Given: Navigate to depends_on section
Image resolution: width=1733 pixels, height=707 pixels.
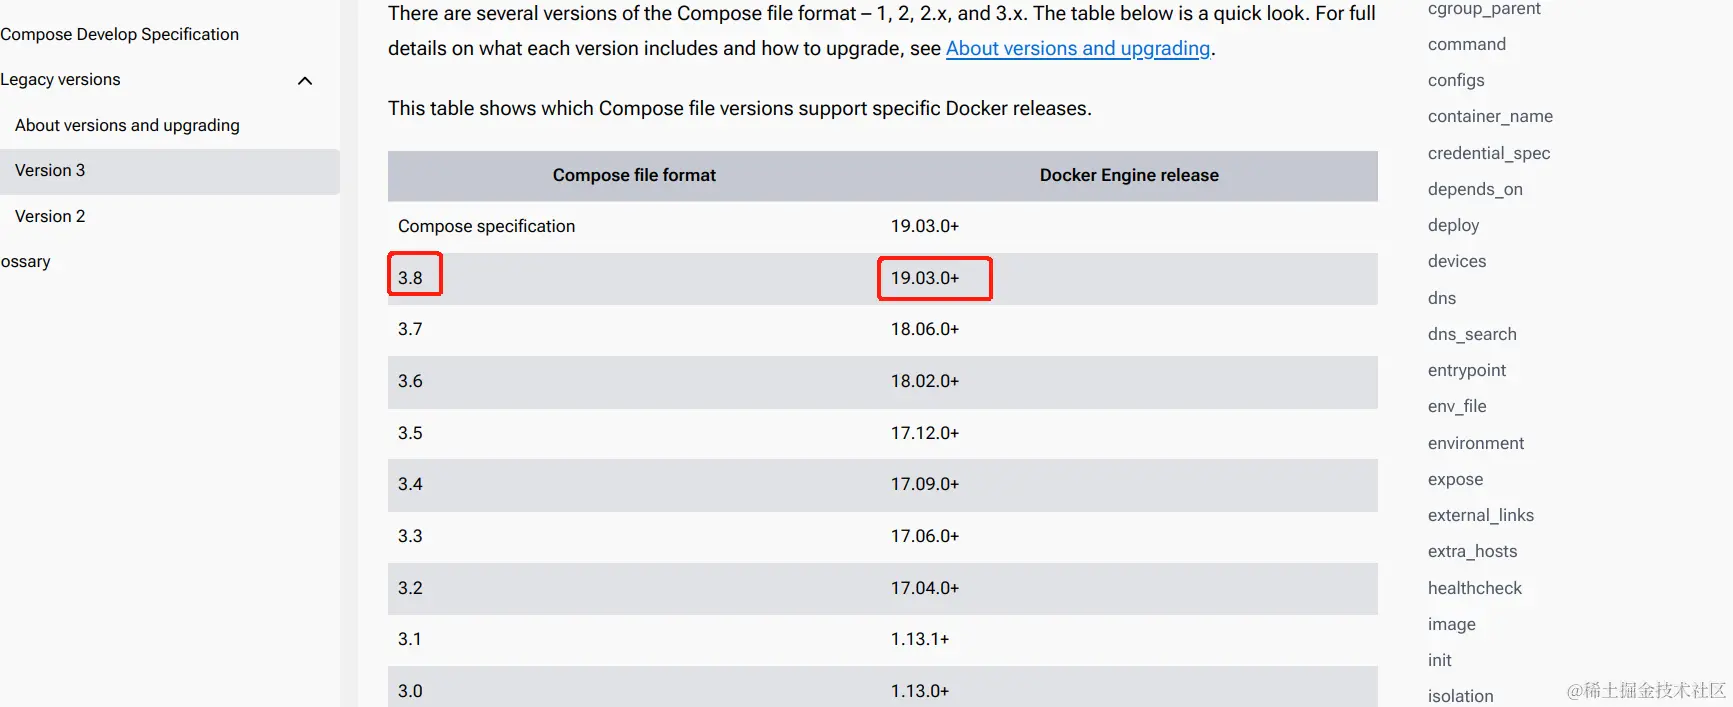Looking at the screenshot, I should [1475, 189].
